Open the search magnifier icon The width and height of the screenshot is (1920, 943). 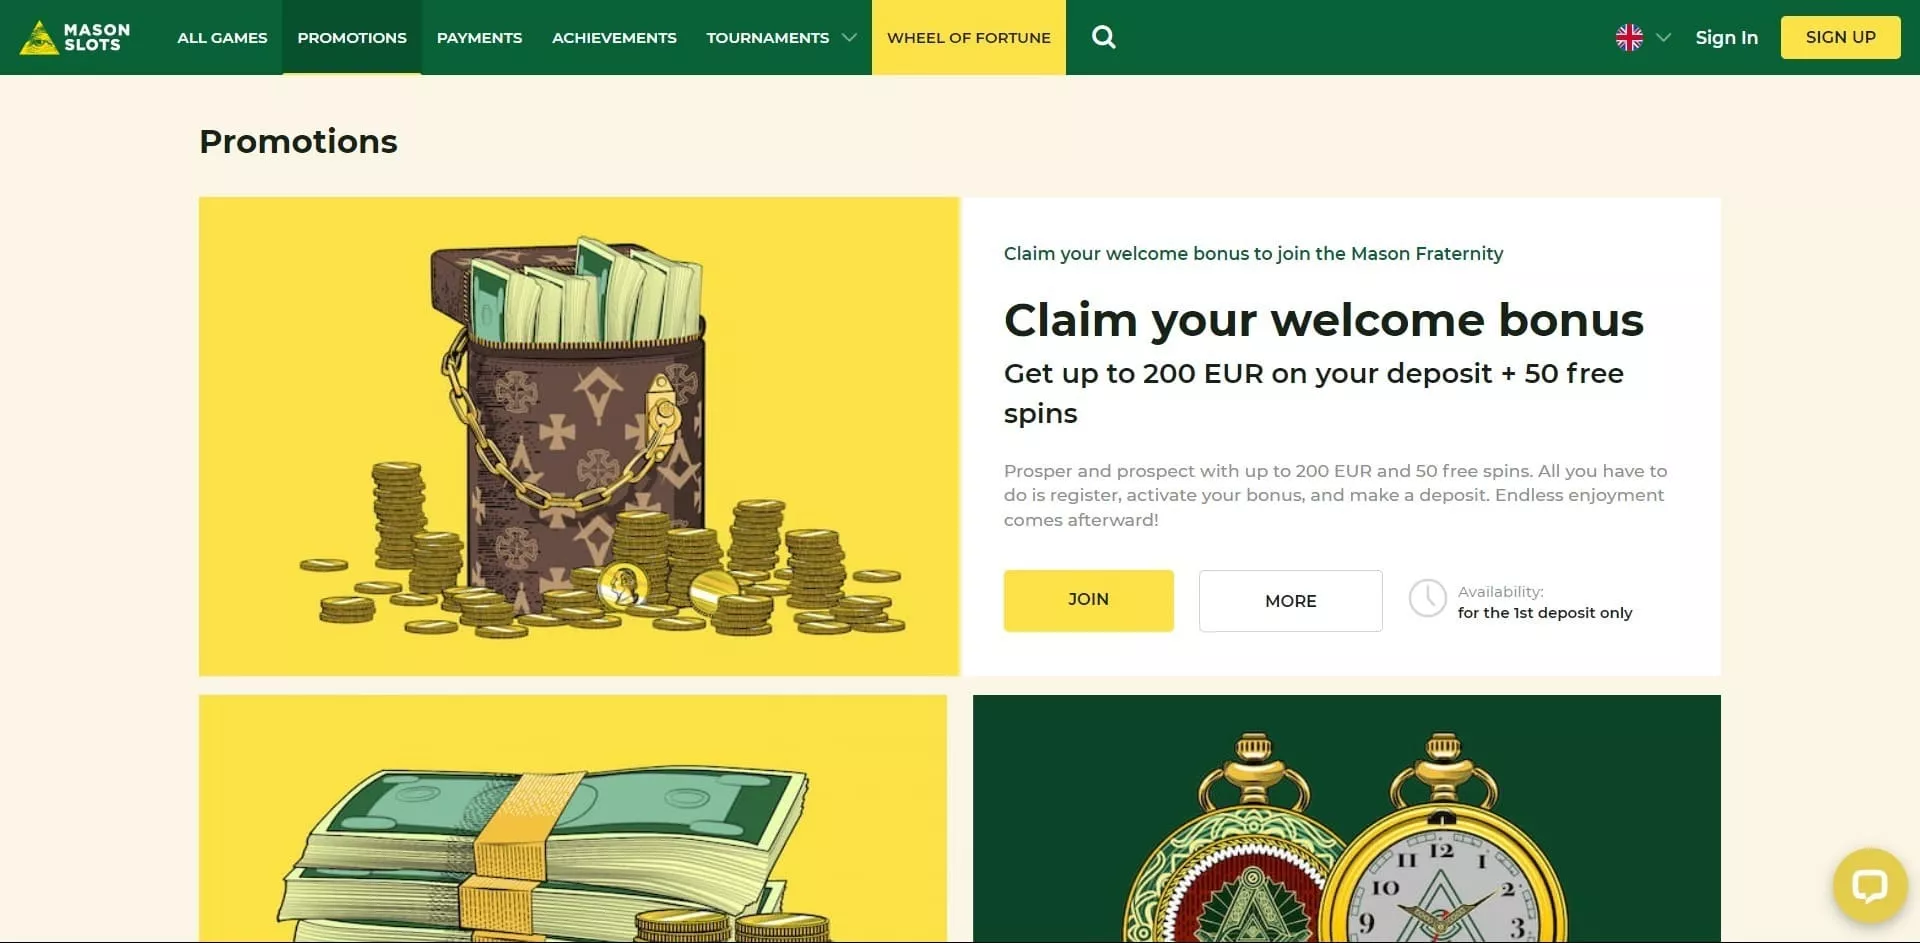[1103, 37]
